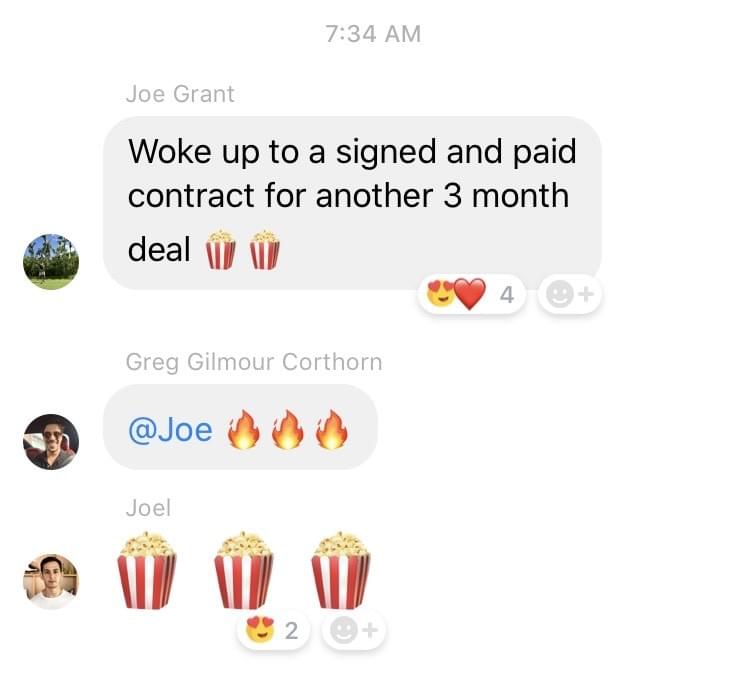Add a reaction to Joe Grant's message
Viewport: 749px width, 689px height.
569,294
